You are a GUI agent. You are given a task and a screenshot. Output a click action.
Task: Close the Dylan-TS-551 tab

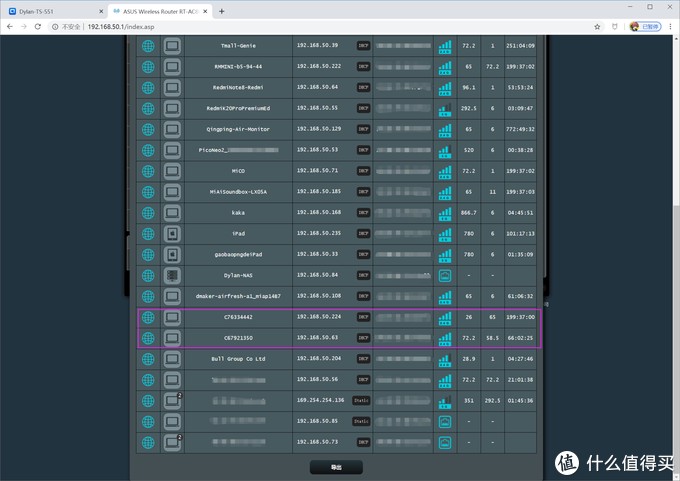point(101,12)
